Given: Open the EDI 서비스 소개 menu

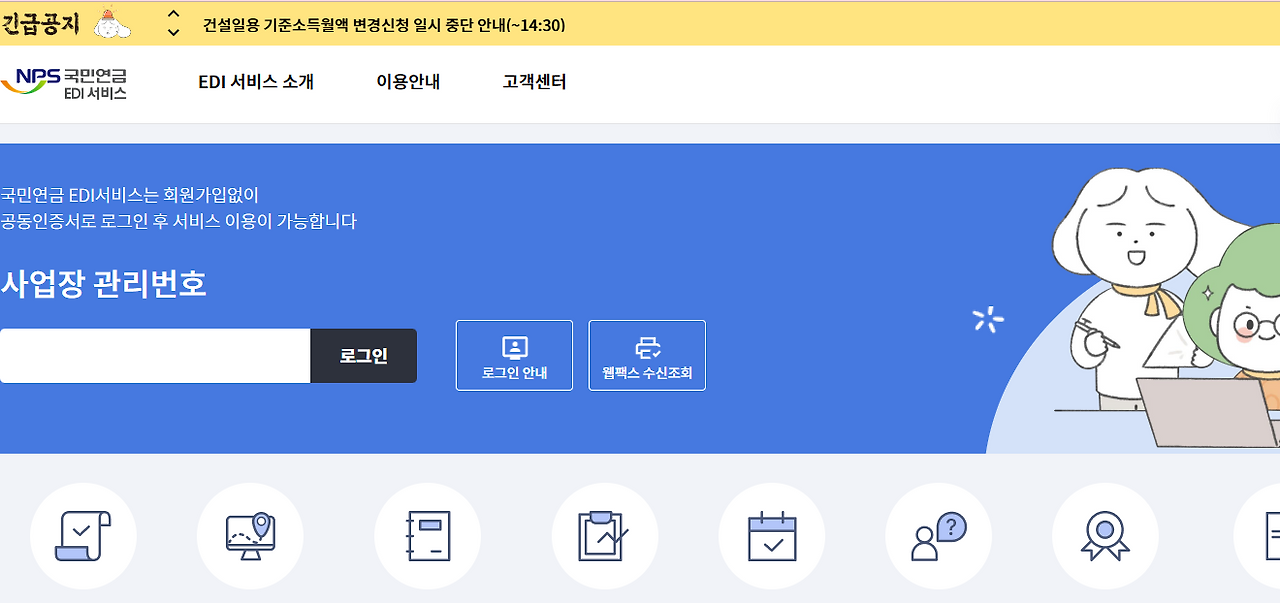Looking at the screenshot, I should (256, 83).
